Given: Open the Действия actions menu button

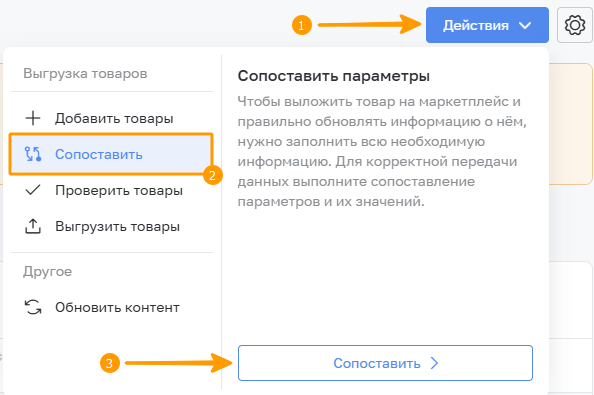Looking at the screenshot, I should pos(487,25).
